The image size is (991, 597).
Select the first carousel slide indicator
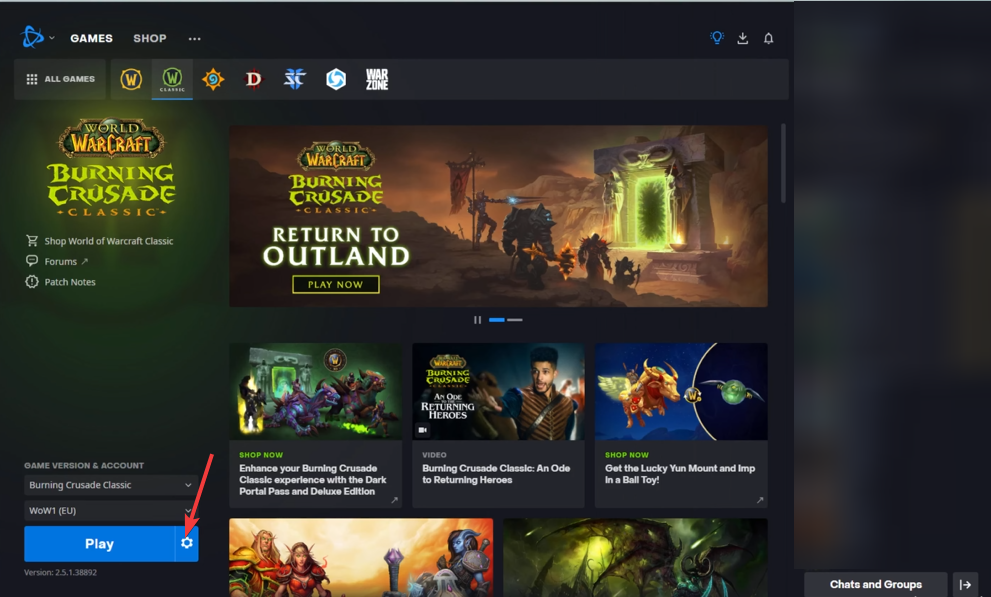coord(497,320)
